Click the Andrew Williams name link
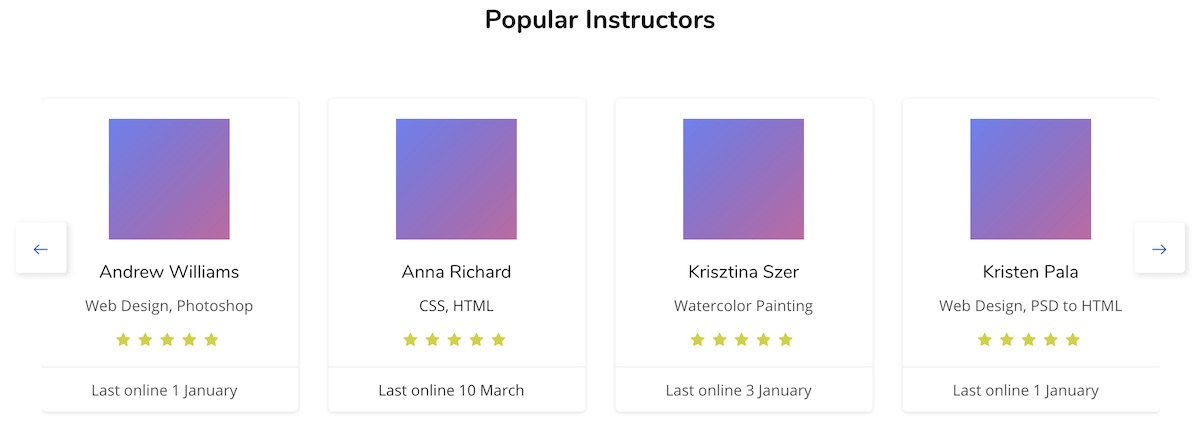This screenshot has width=1200, height=447. pyautogui.click(x=169, y=272)
